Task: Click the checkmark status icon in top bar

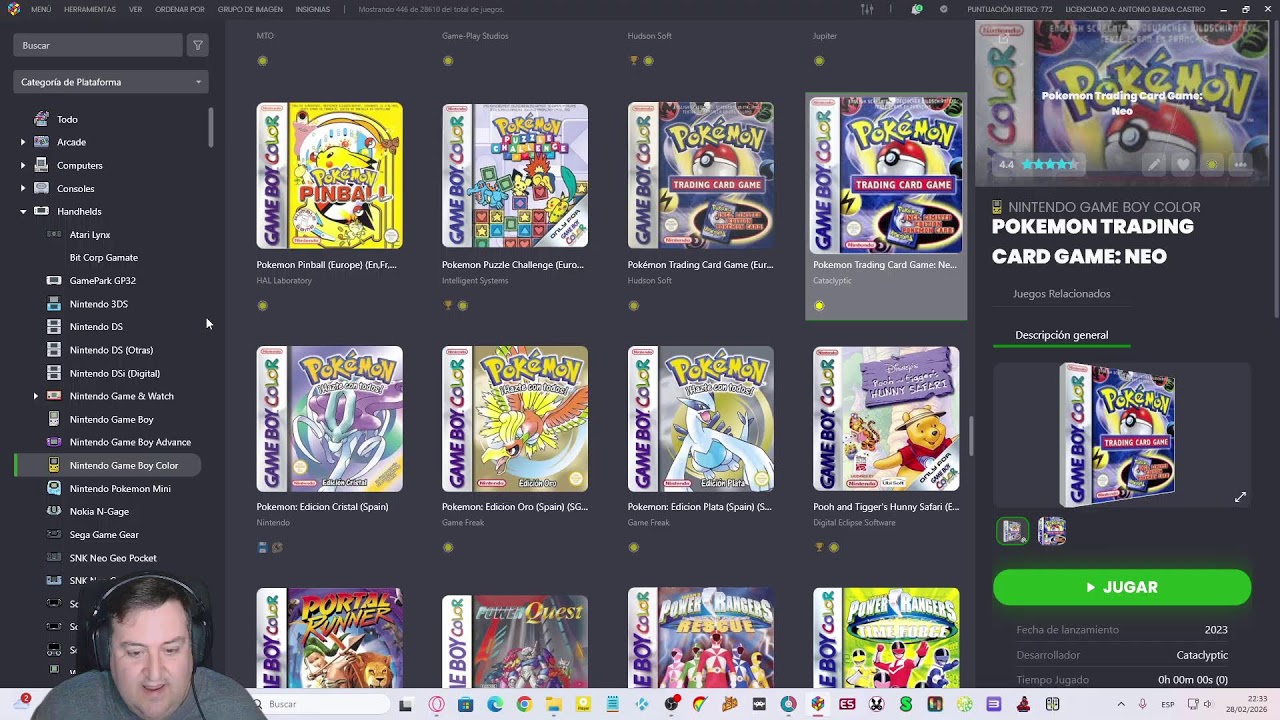Action: tap(943, 9)
